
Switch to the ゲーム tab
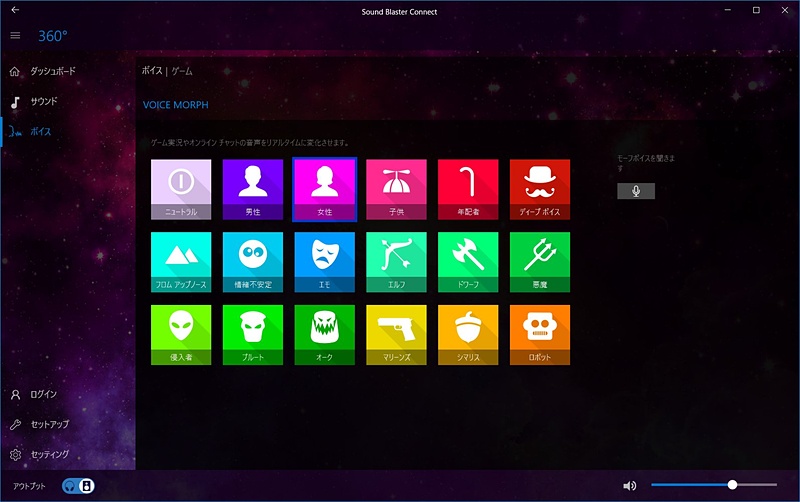coord(182,71)
